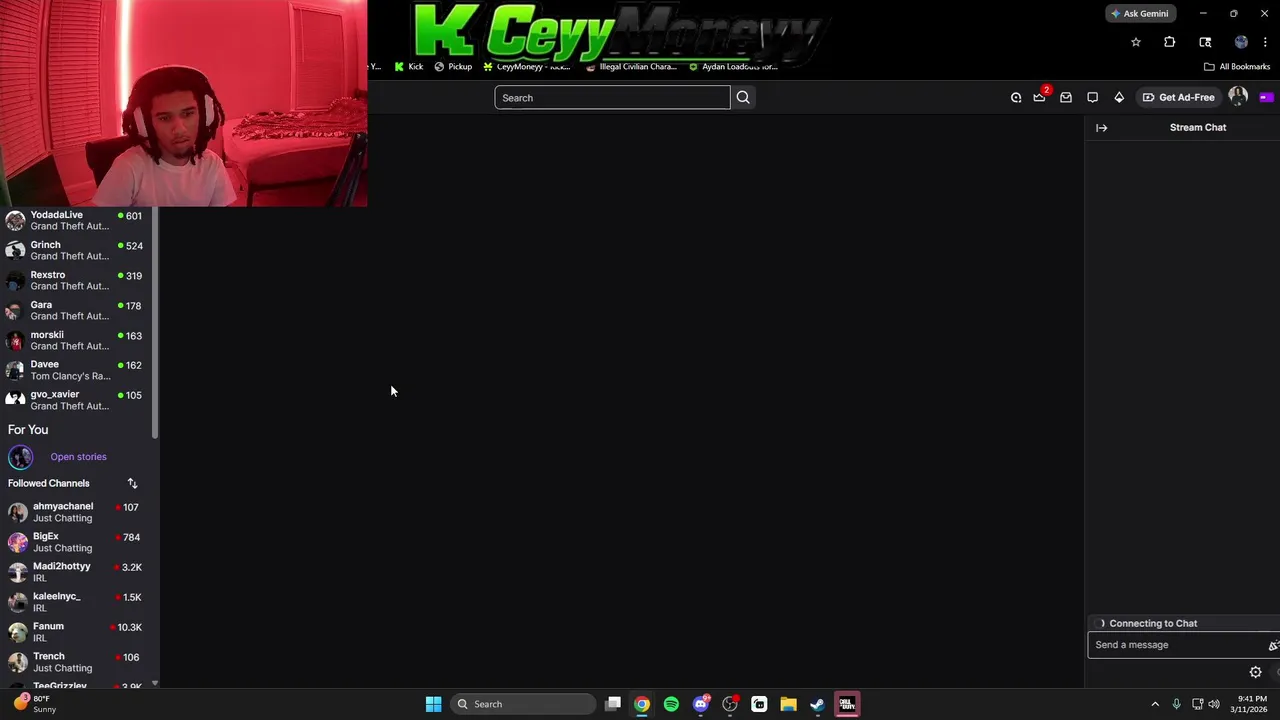
Task: Click the microphone tray icon
Action: tap(1176, 704)
